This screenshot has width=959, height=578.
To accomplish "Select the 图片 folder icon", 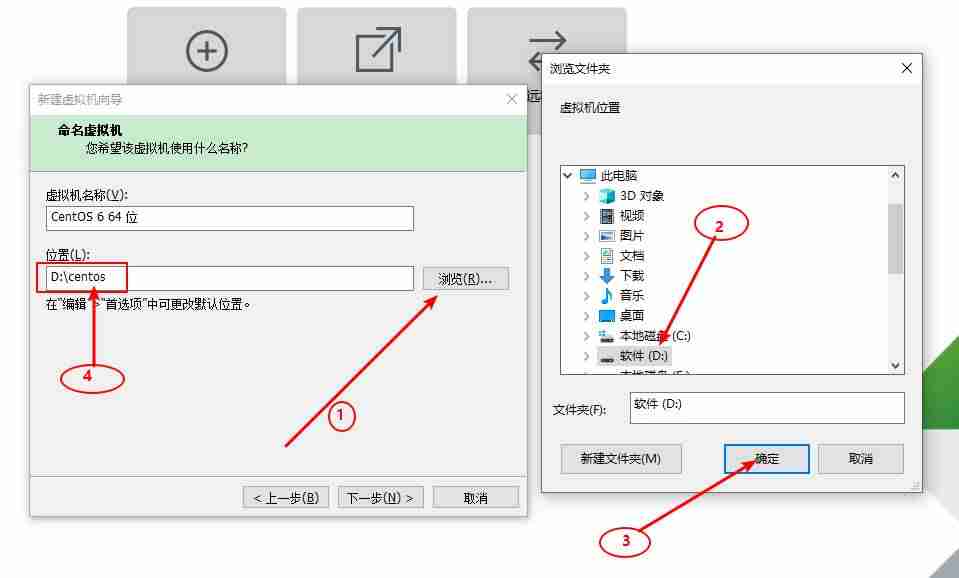I will 607,236.
